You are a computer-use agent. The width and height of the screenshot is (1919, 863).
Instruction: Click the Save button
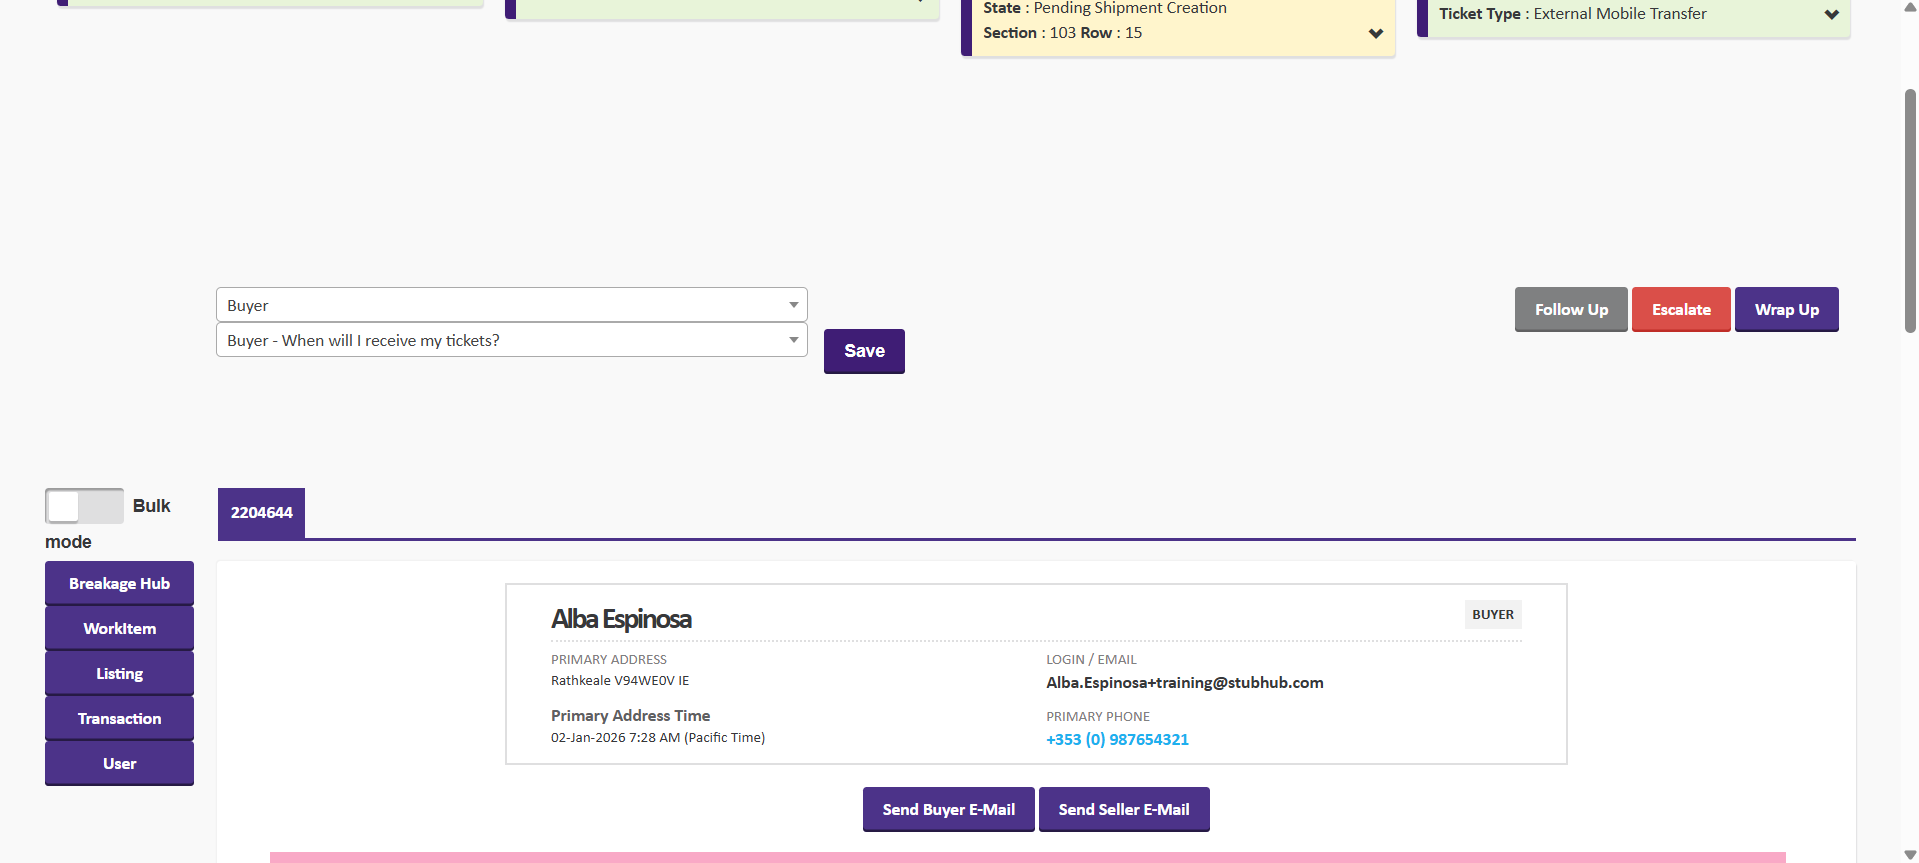[x=864, y=351]
